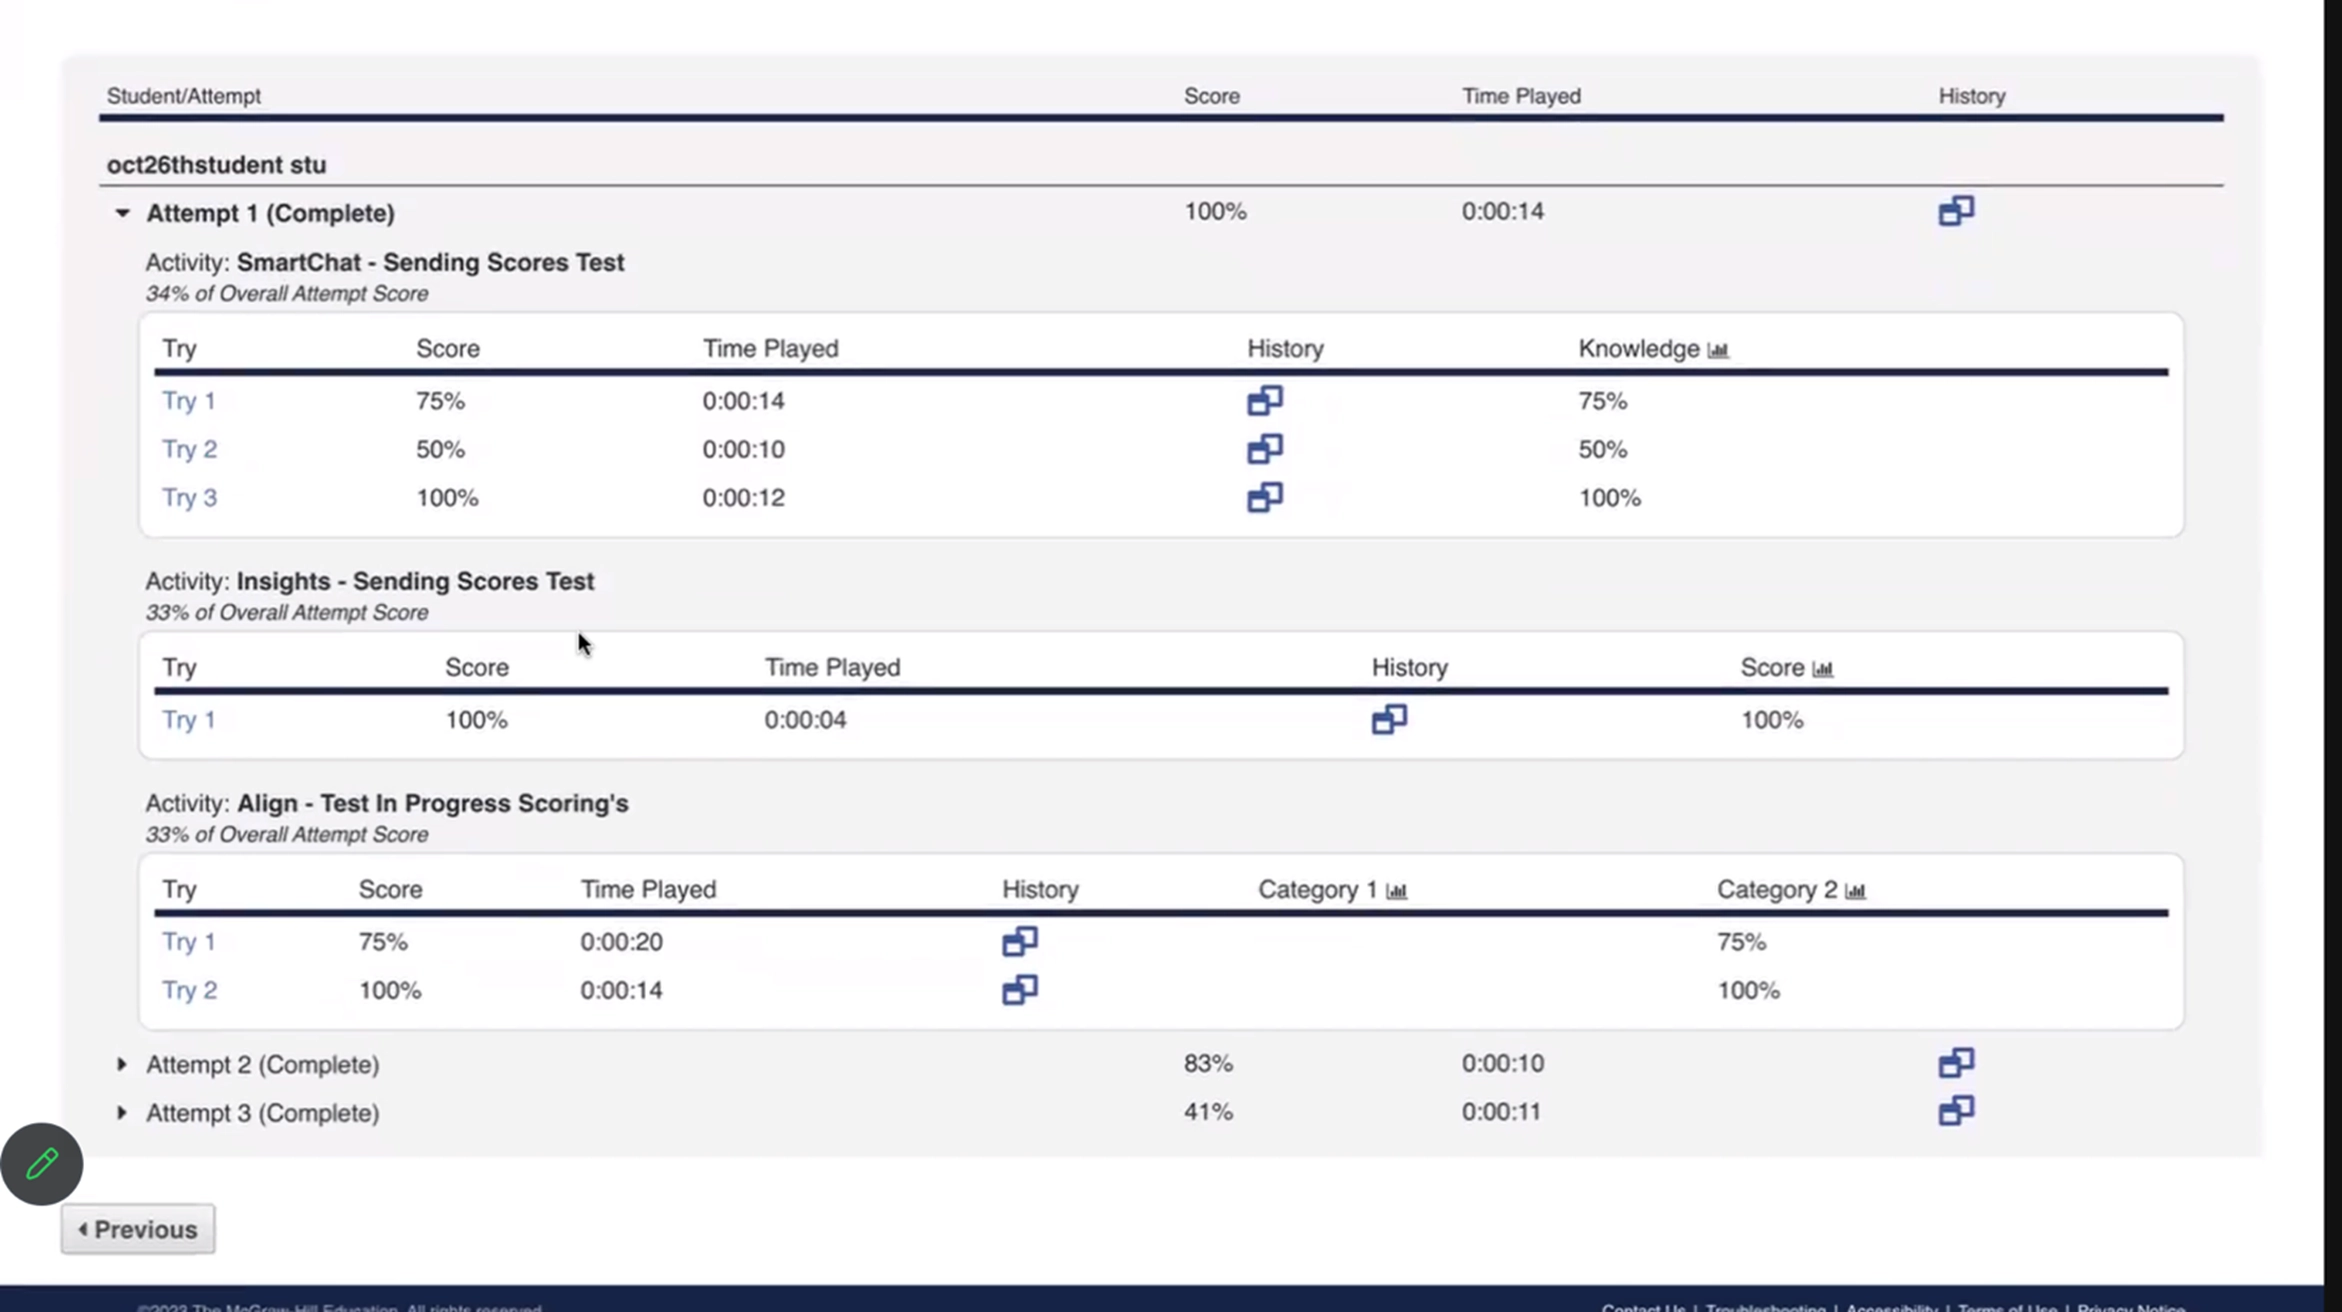The width and height of the screenshot is (2342, 1312).
Task: Open Try 1 link under Insights activity
Action: click(x=189, y=719)
